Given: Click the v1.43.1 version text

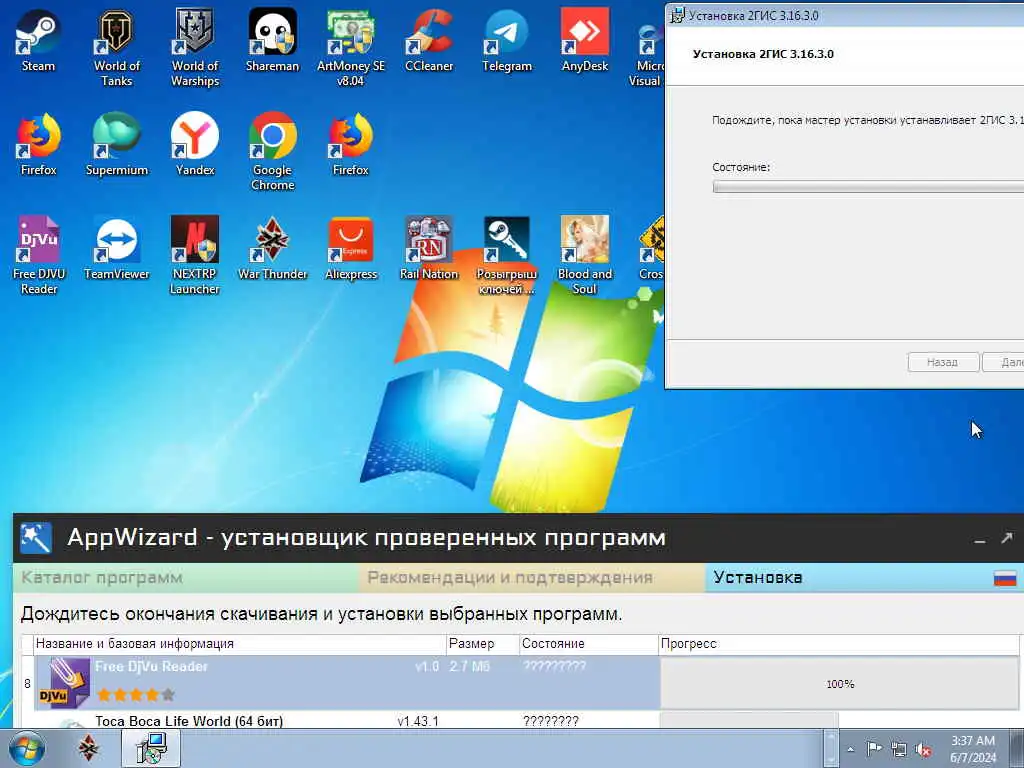Looking at the screenshot, I should (418, 721).
